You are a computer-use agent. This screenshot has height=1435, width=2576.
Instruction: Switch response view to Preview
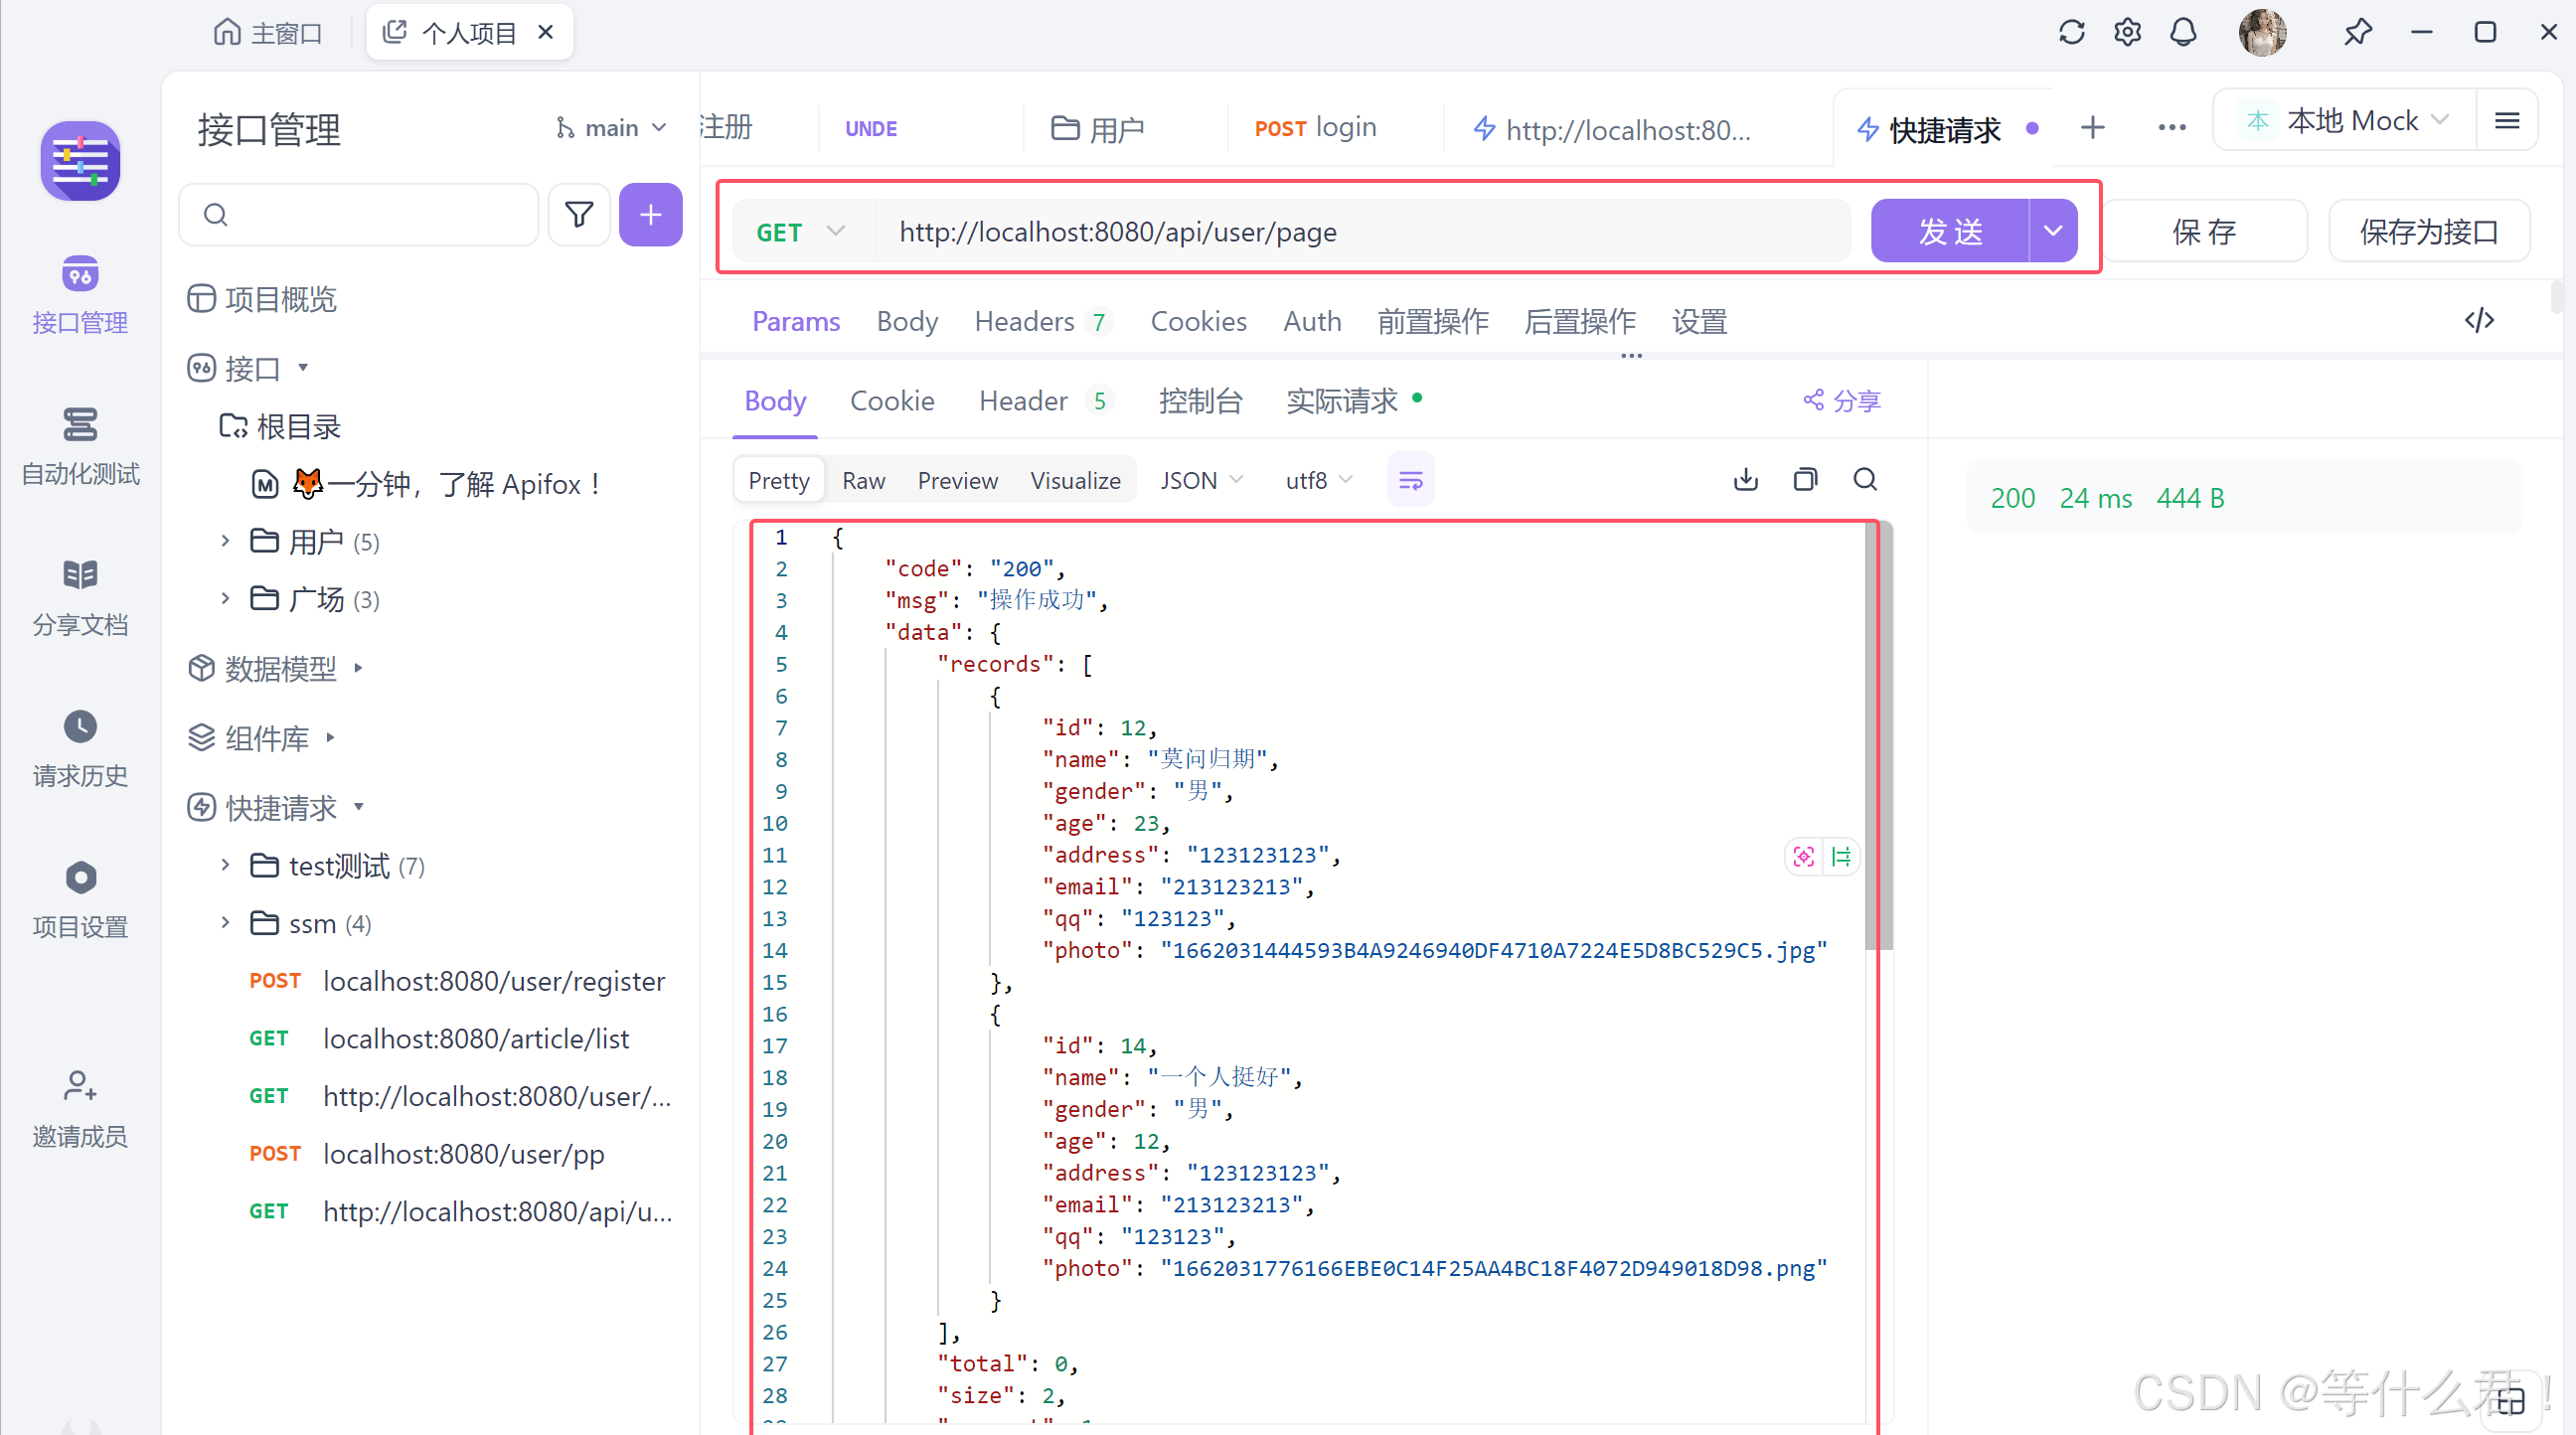[957, 481]
